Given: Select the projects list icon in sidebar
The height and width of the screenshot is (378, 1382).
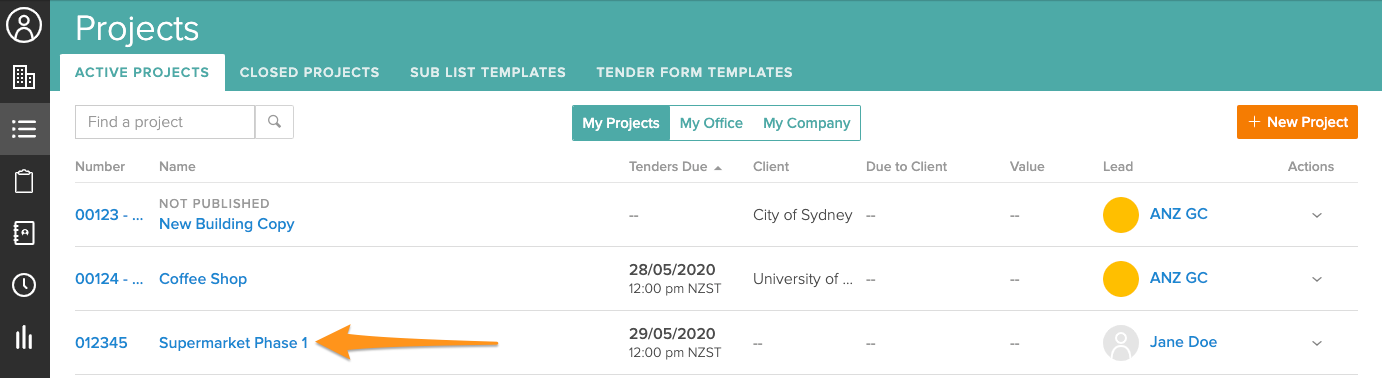Looking at the screenshot, I should pos(24,129).
